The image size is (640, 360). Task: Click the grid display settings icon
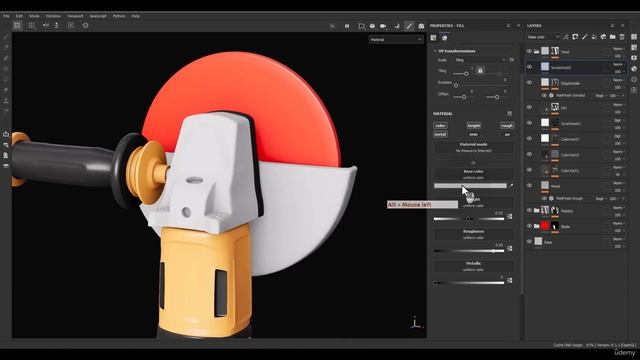tap(31, 25)
